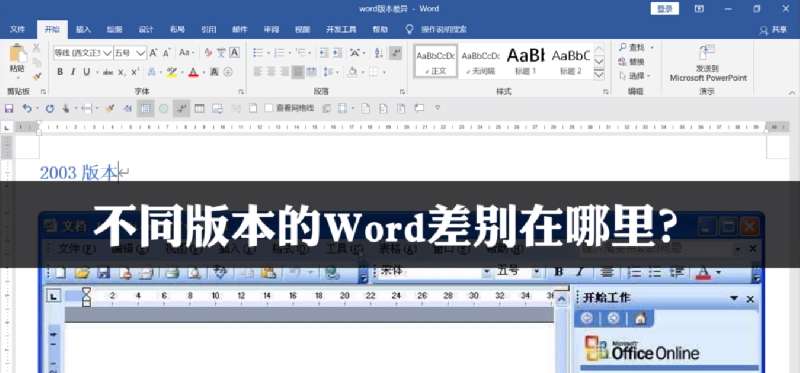Click the Find (查找) button
This screenshot has height=373, width=800.
coord(632,47)
